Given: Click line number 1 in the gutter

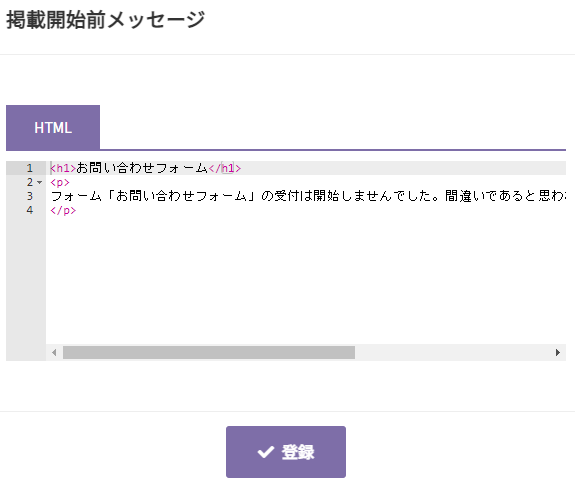Looking at the screenshot, I should tap(30, 168).
